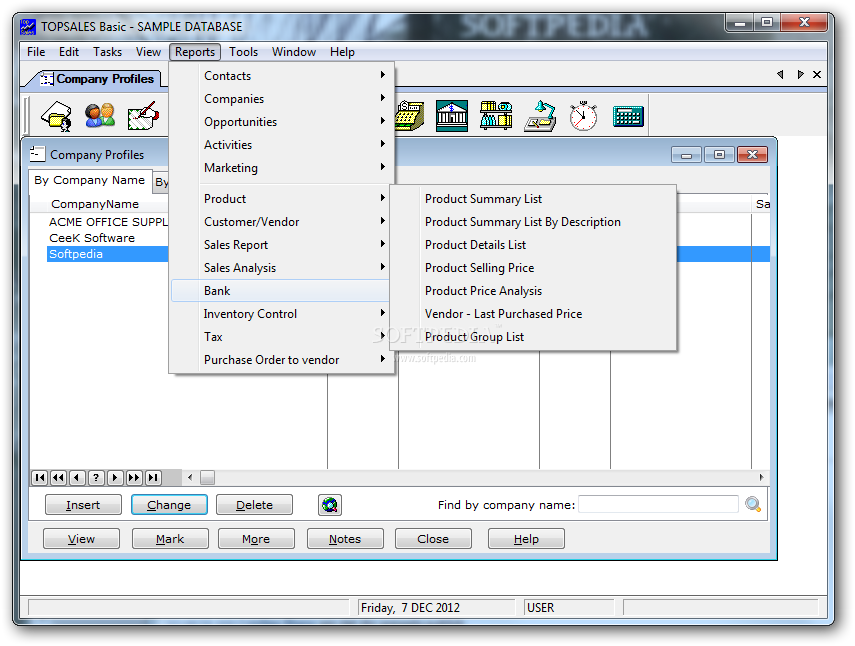Open the contacts people toolbar icon
This screenshot has height=646, width=855.
(x=100, y=116)
